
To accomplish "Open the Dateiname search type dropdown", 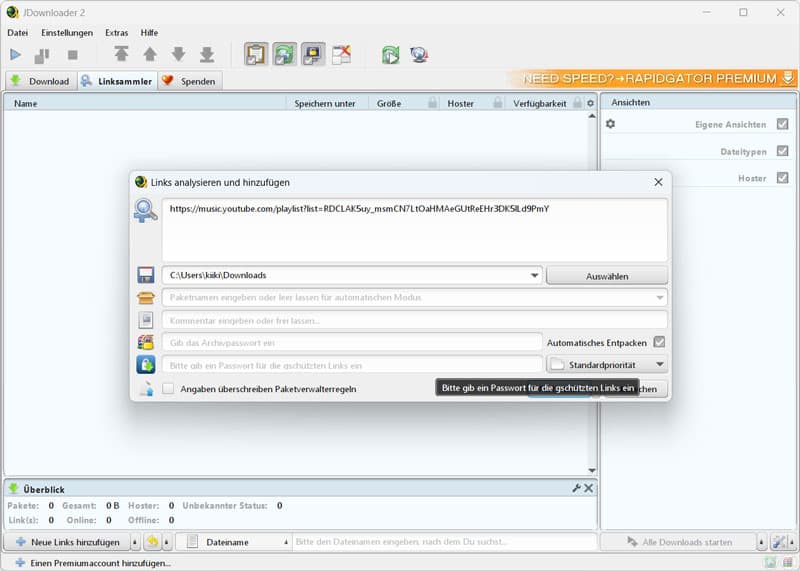I will [x=235, y=542].
